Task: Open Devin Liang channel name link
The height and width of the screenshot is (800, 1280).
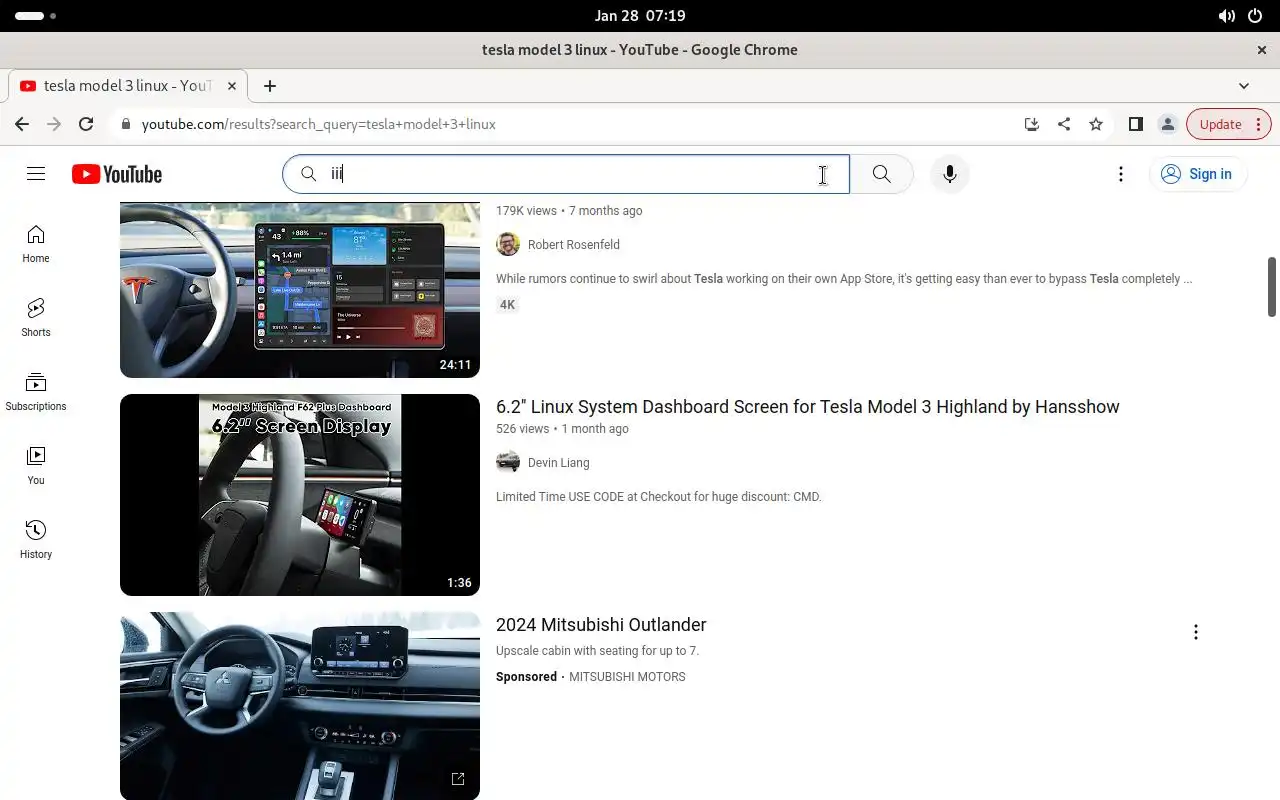Action: point(558,462)
